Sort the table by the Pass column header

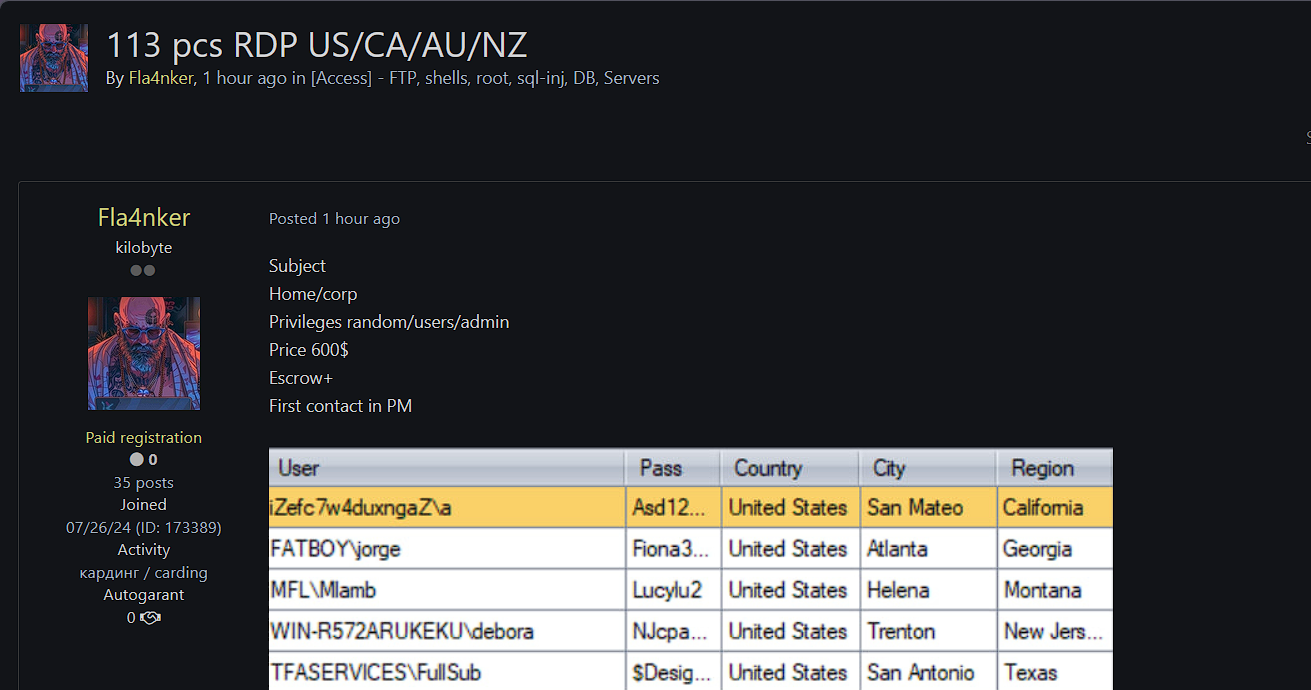[672, 468]
